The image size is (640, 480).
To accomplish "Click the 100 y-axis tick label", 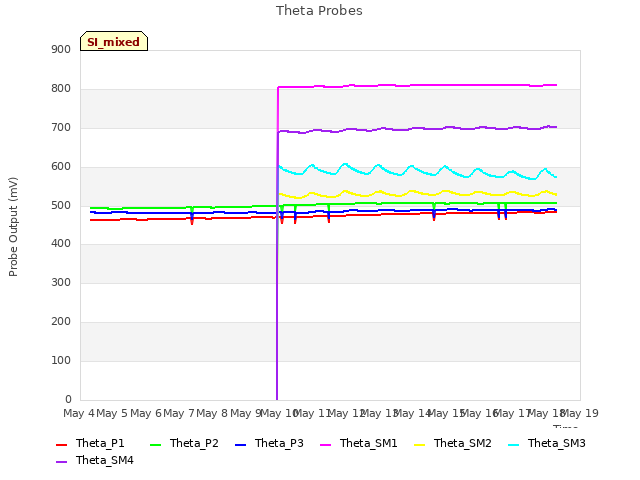I will [x=61, y=360].
